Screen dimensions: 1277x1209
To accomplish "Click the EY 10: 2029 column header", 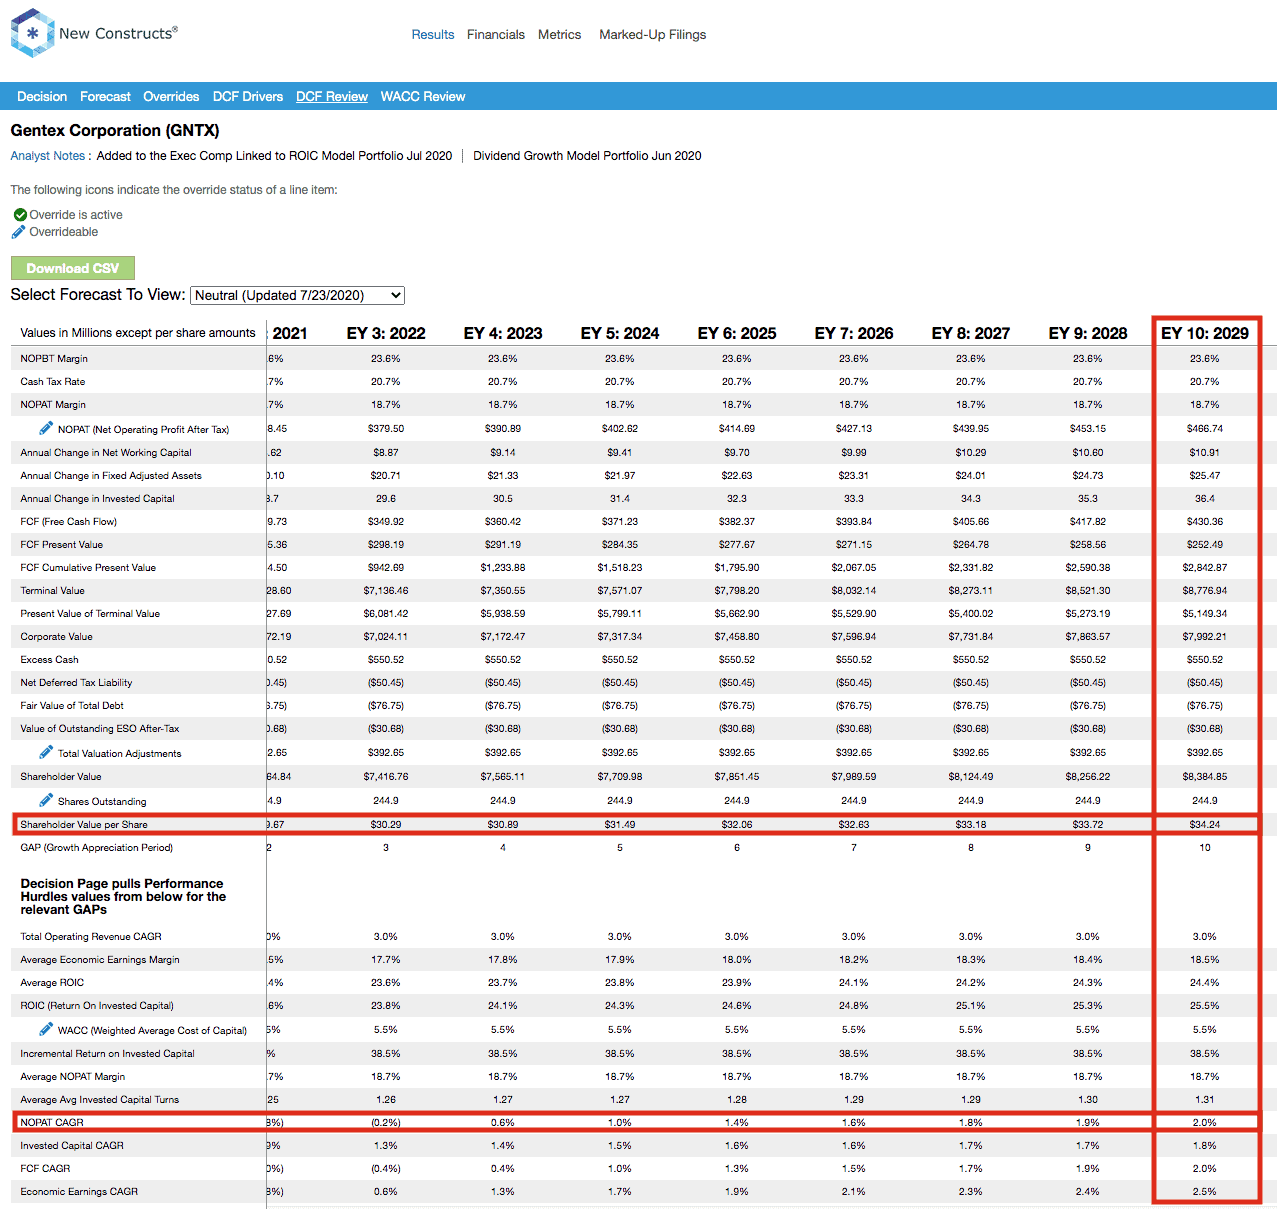I will 1205,333.
